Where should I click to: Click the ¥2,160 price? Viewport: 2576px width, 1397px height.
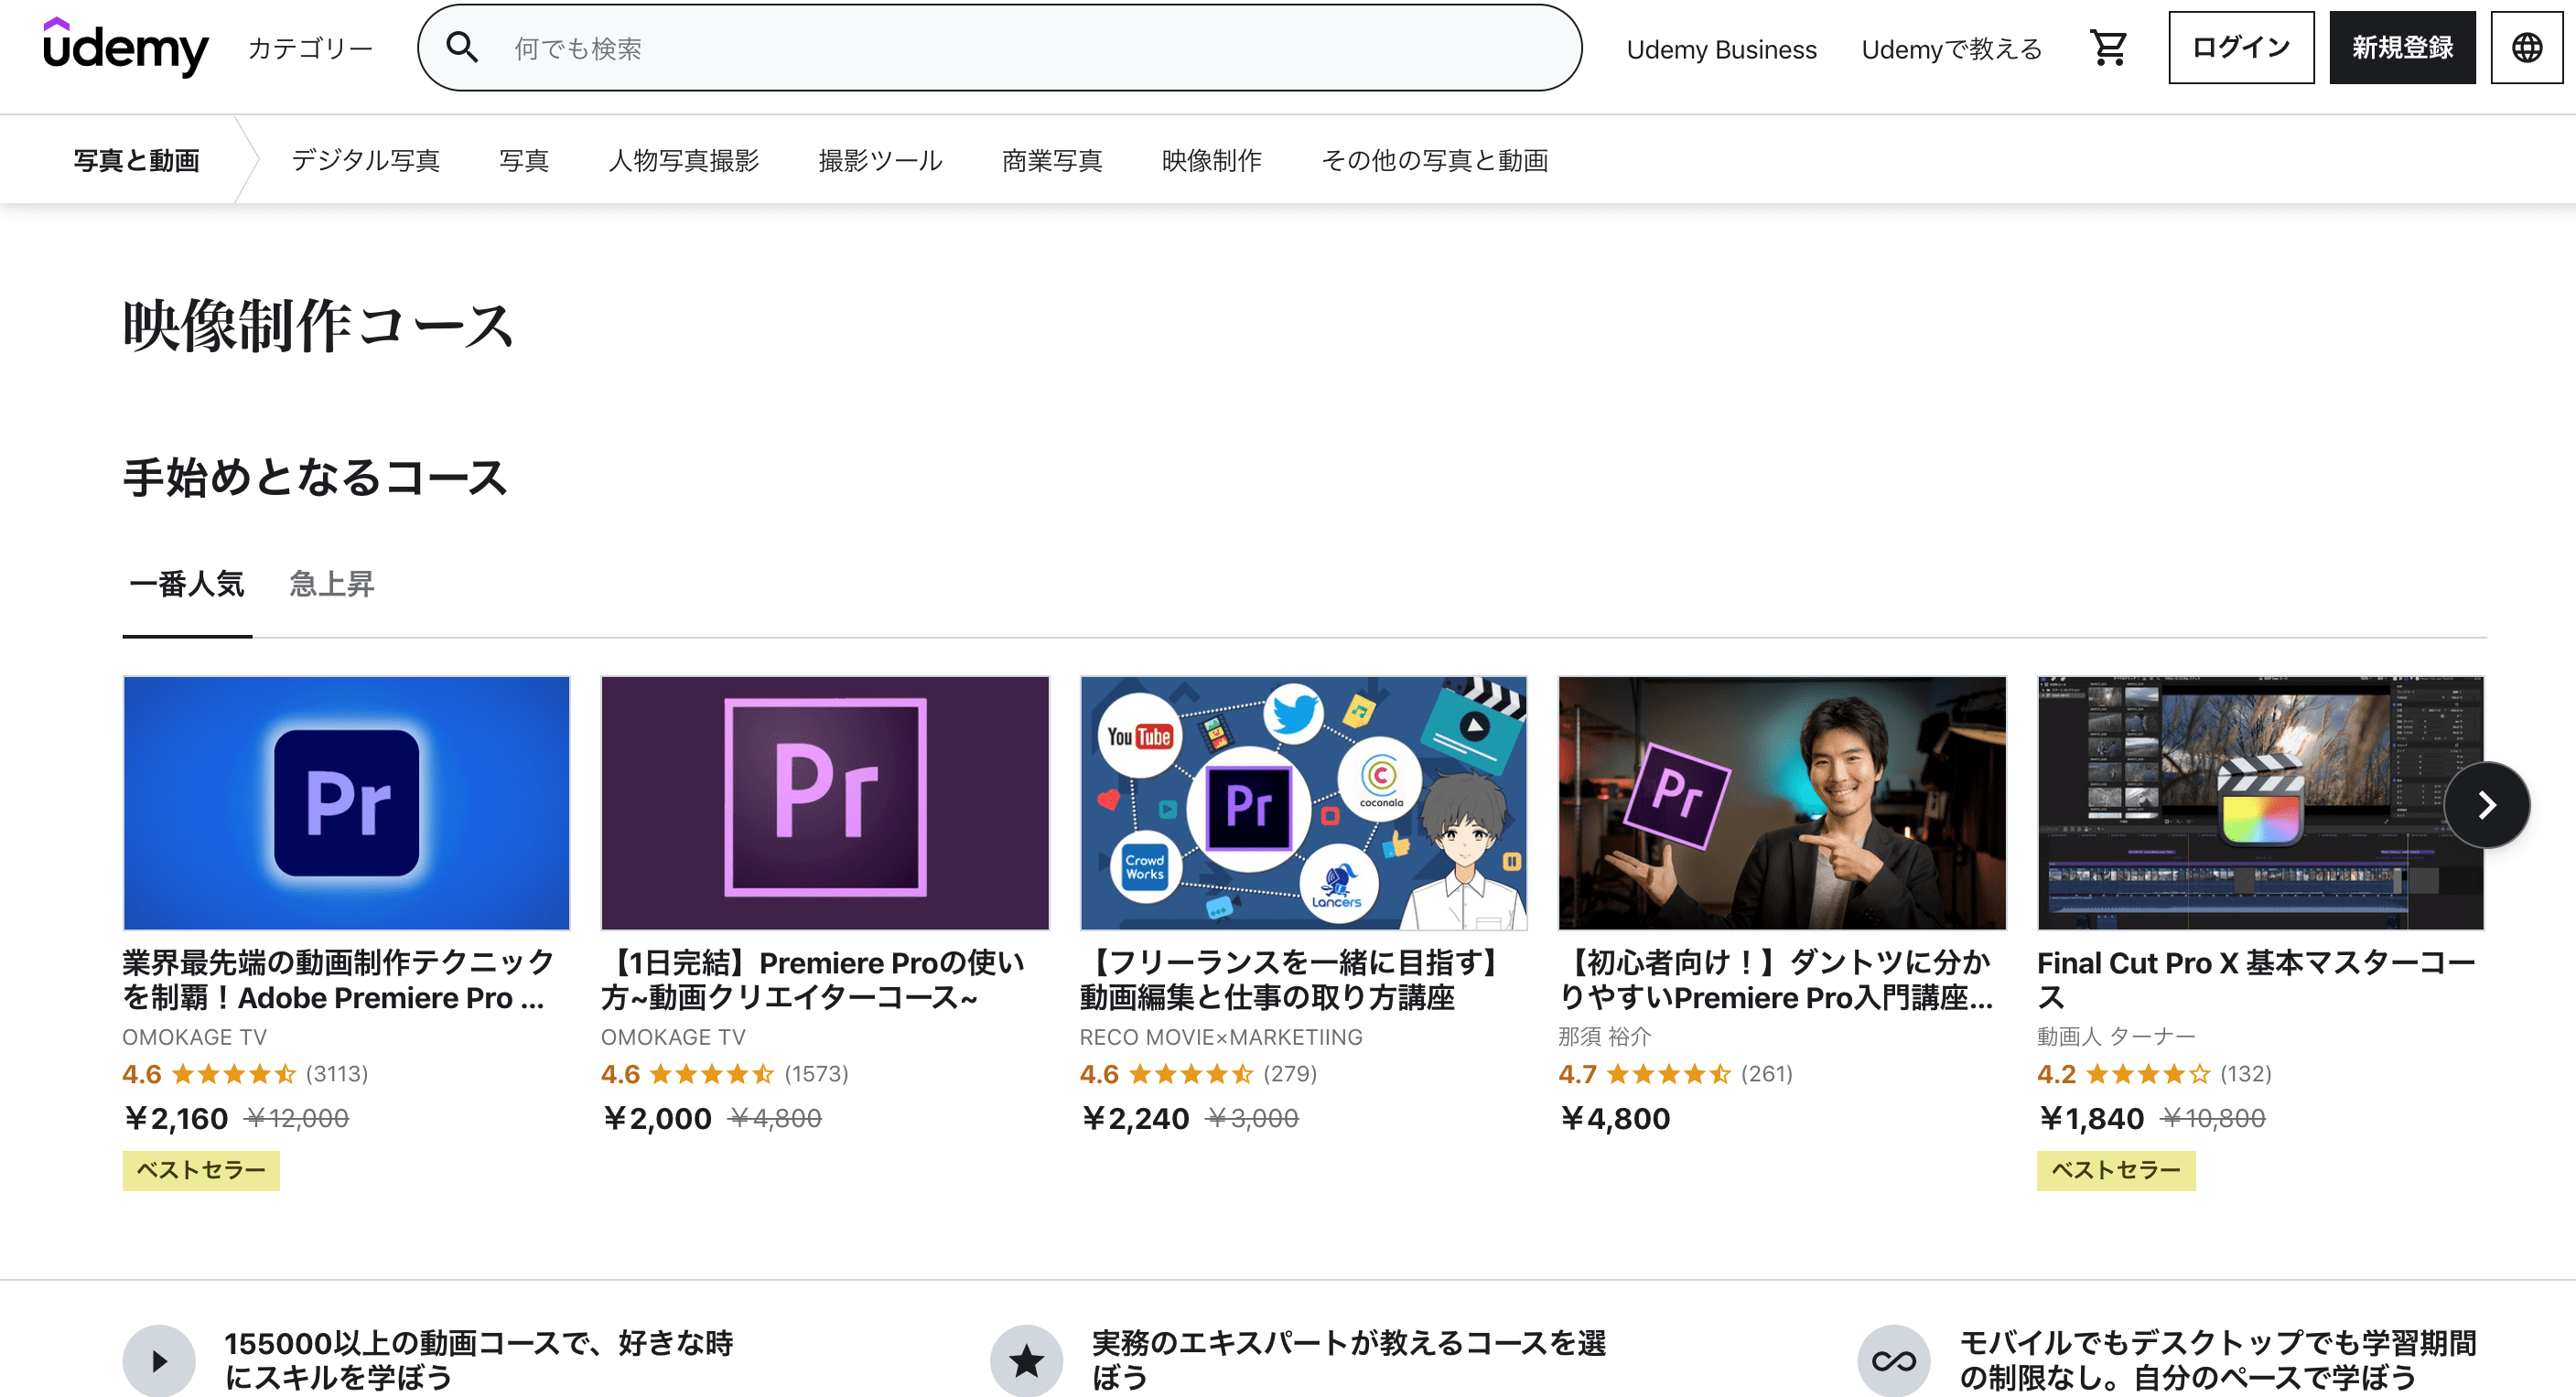pos(176,1118)
